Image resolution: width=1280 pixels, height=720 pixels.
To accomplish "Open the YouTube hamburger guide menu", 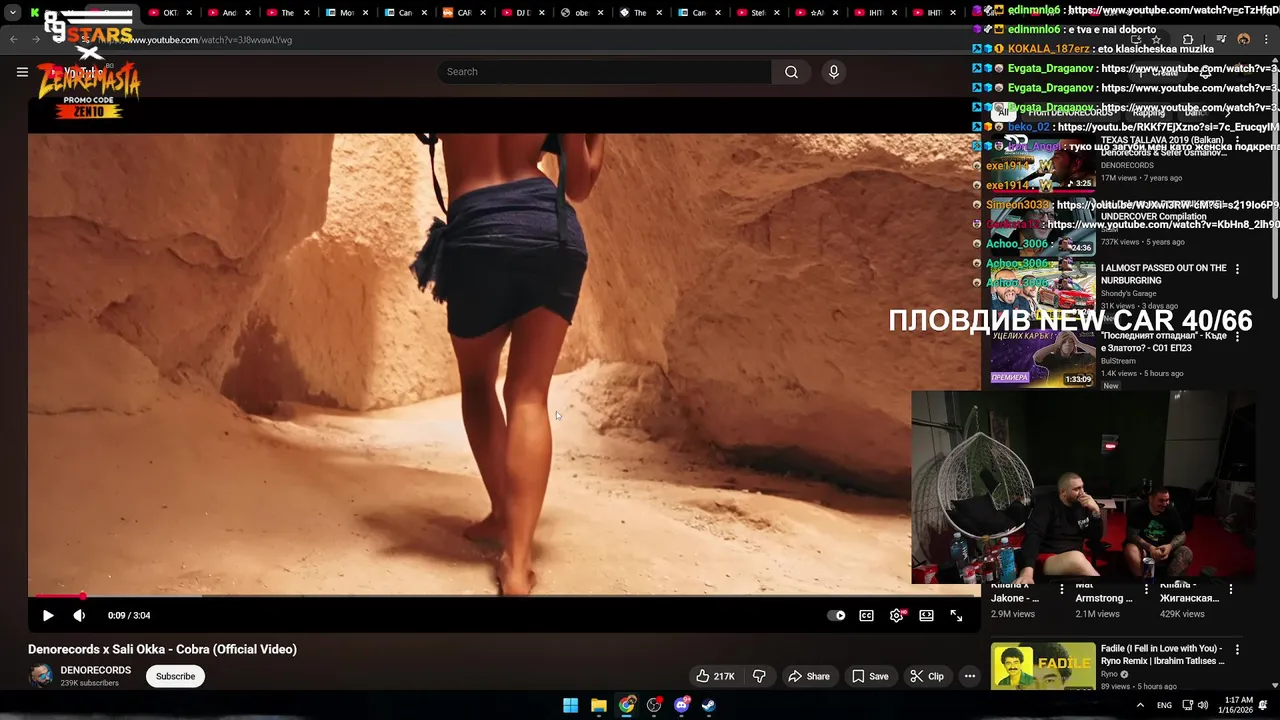I will tap(22, 72).
